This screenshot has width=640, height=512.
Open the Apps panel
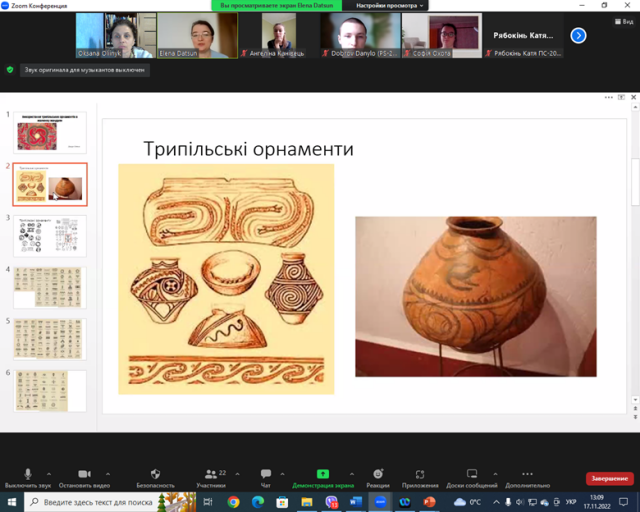click(x=421, y=474)
